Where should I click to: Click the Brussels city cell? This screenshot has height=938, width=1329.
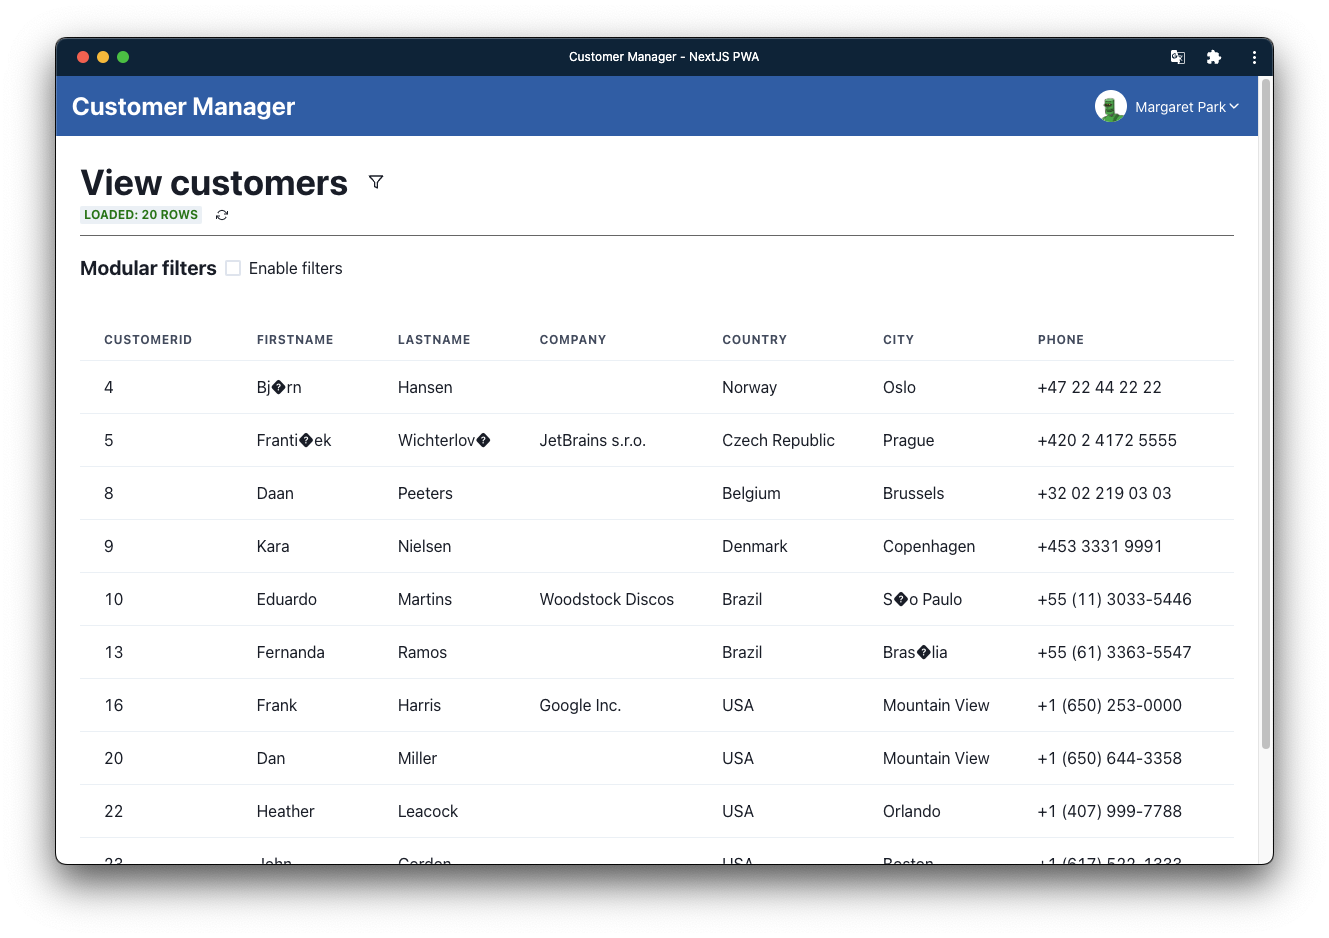(913, 493)
